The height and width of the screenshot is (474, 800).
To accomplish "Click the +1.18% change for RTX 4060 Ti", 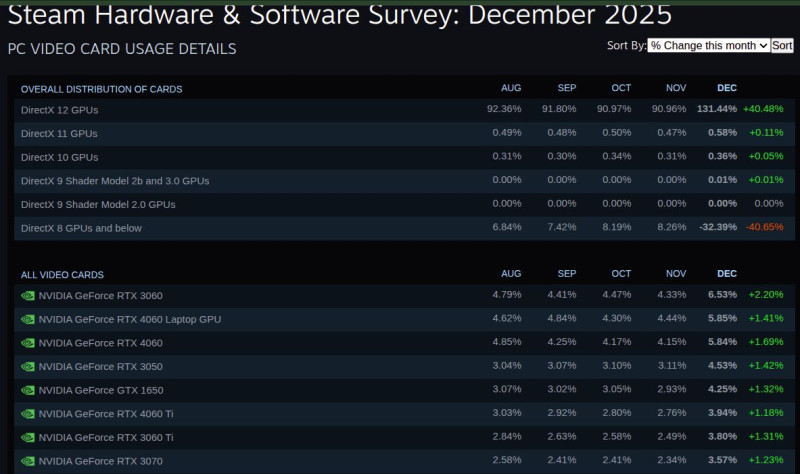I will (x=766, y=413).
